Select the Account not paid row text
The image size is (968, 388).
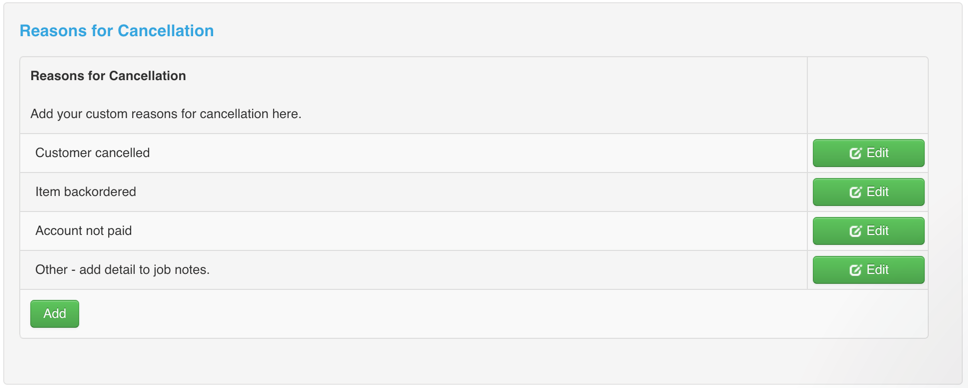click(x=83, y=231)
